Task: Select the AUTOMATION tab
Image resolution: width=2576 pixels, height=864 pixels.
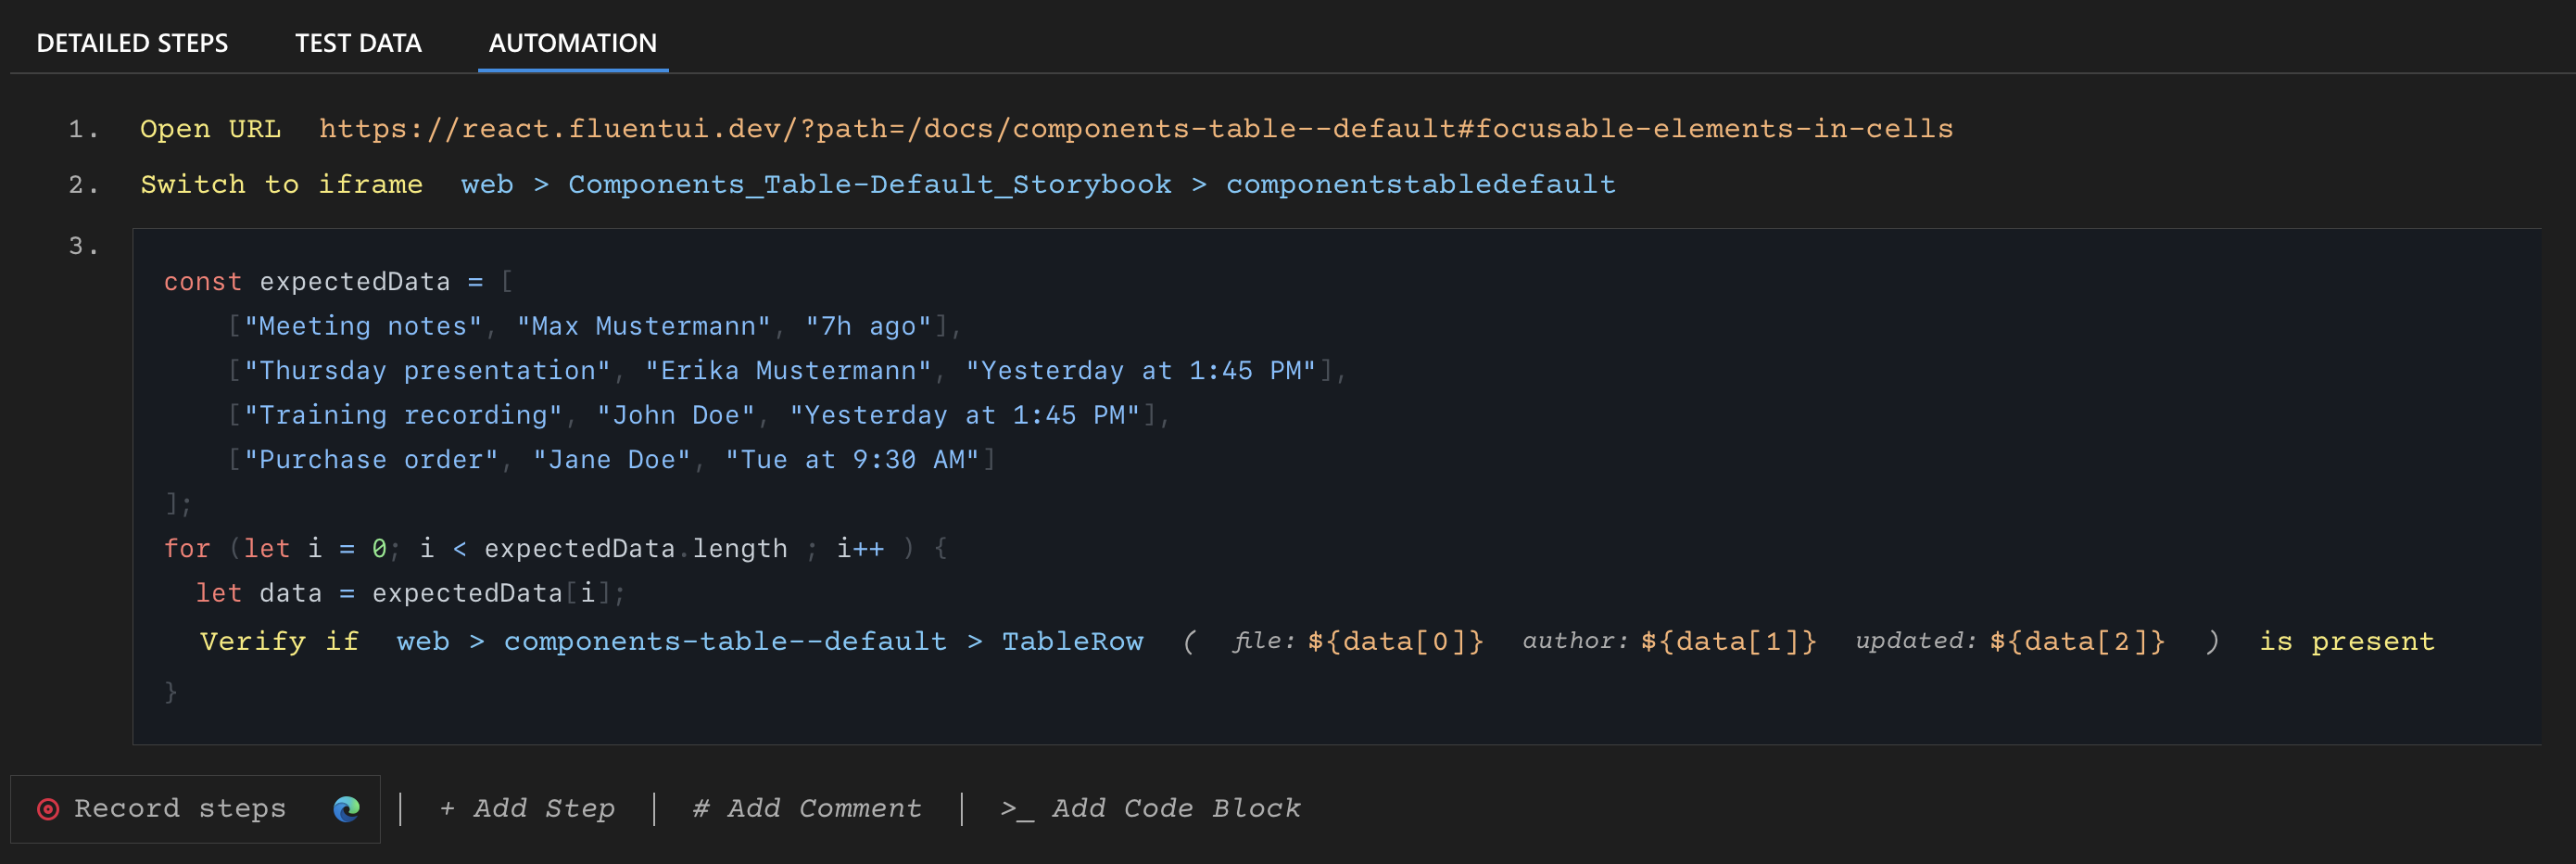Action: tap(573, 43)
